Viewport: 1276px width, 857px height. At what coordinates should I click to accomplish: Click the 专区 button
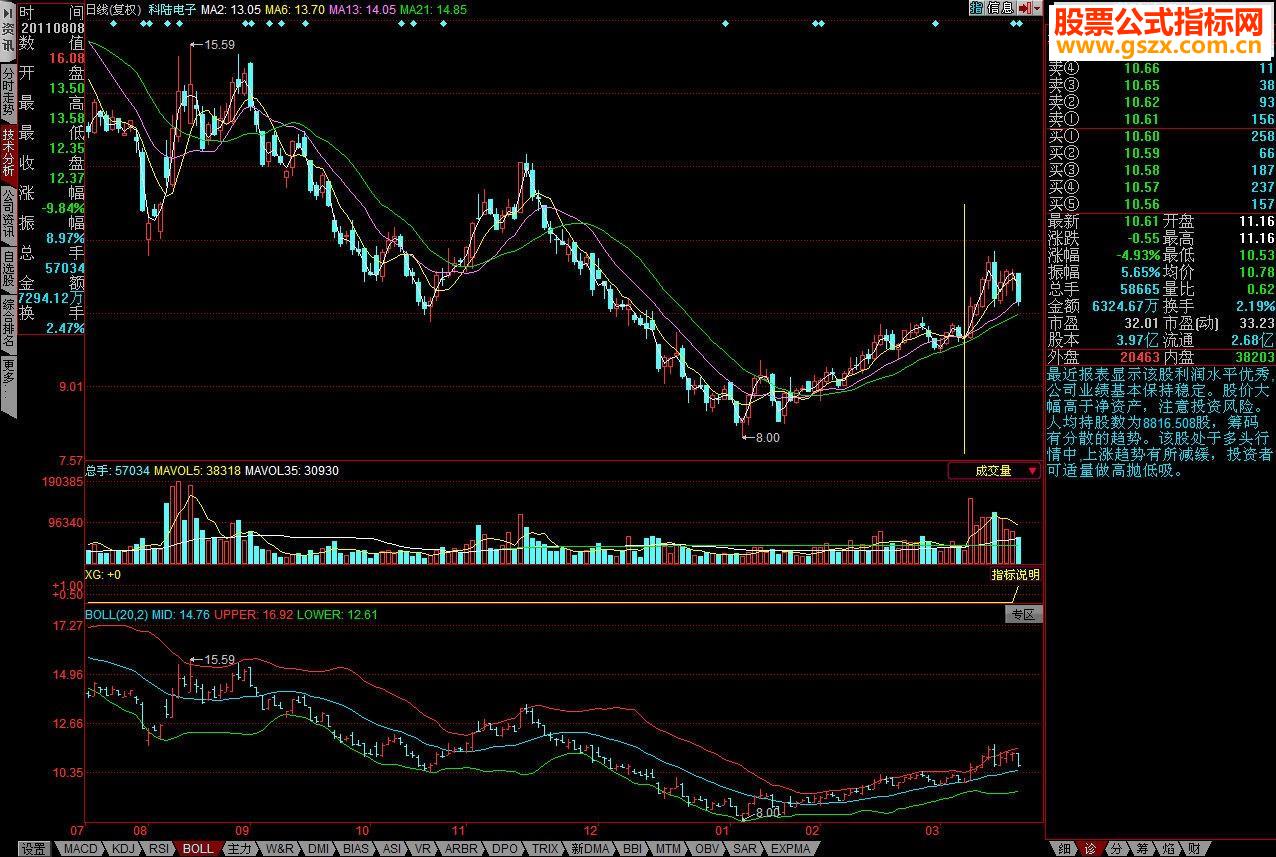click(x=1023, y=615)
